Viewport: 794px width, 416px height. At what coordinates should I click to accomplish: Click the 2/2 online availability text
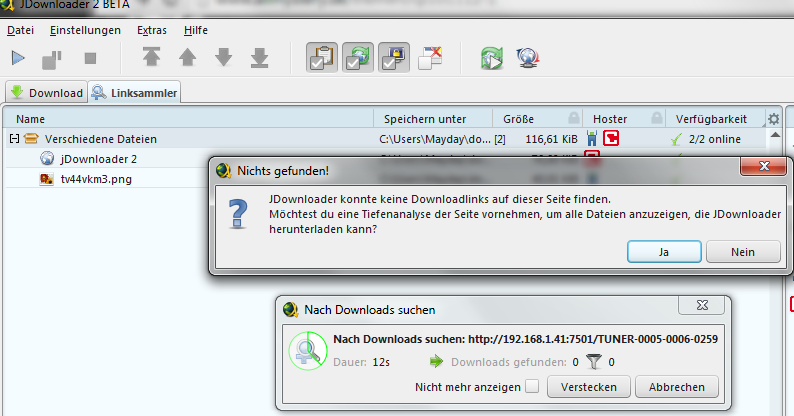click(714, 139)
